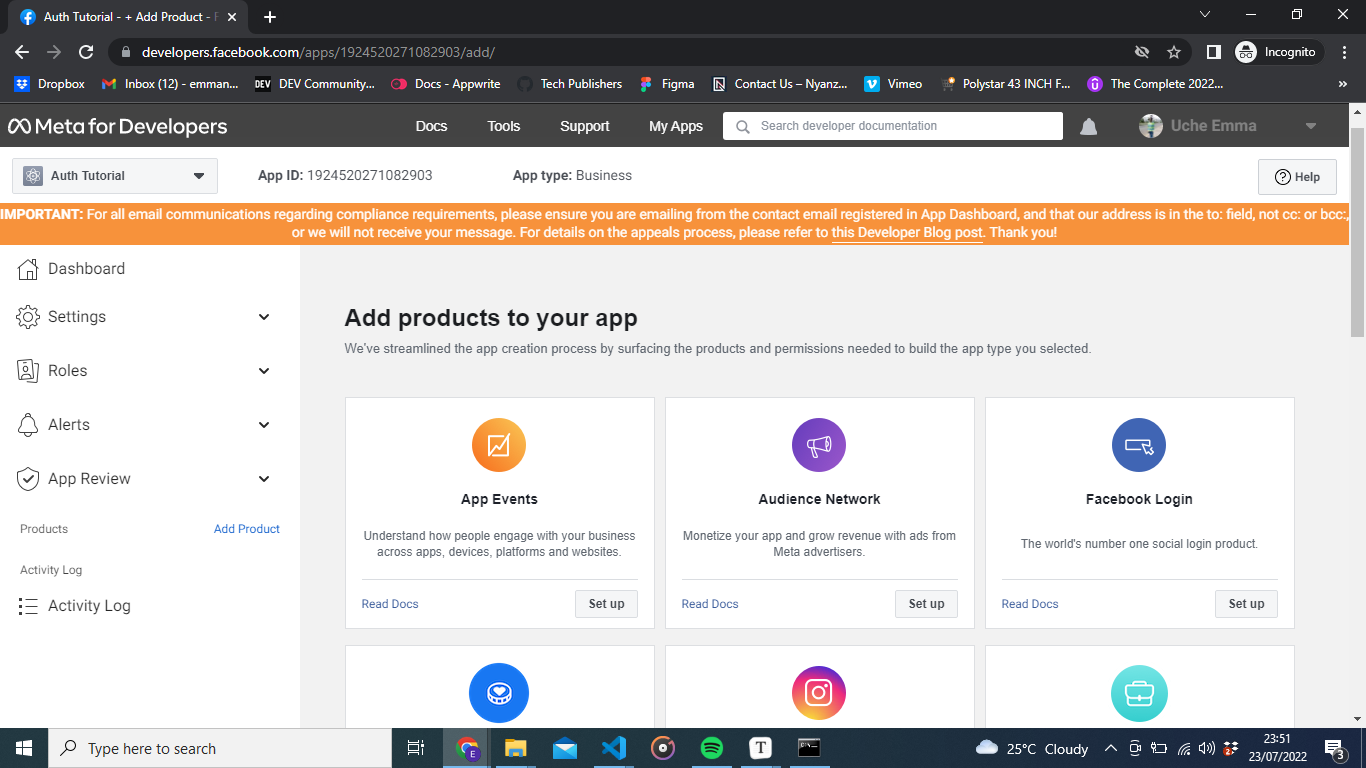Viewport: 1366px width, 768px height.
Task: Open Read Docs link for App Events
Action: 390,604
